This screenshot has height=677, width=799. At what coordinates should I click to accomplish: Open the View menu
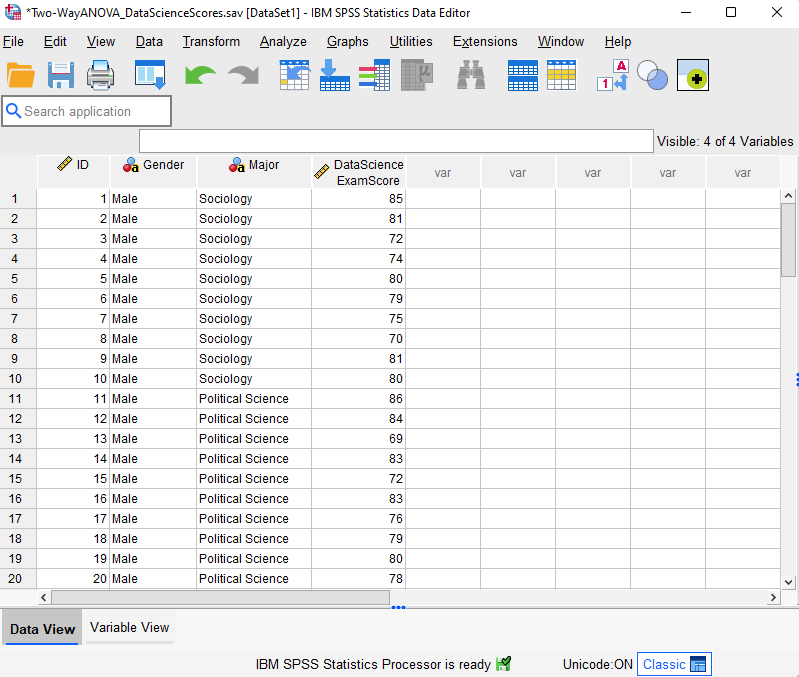point(101,41)
